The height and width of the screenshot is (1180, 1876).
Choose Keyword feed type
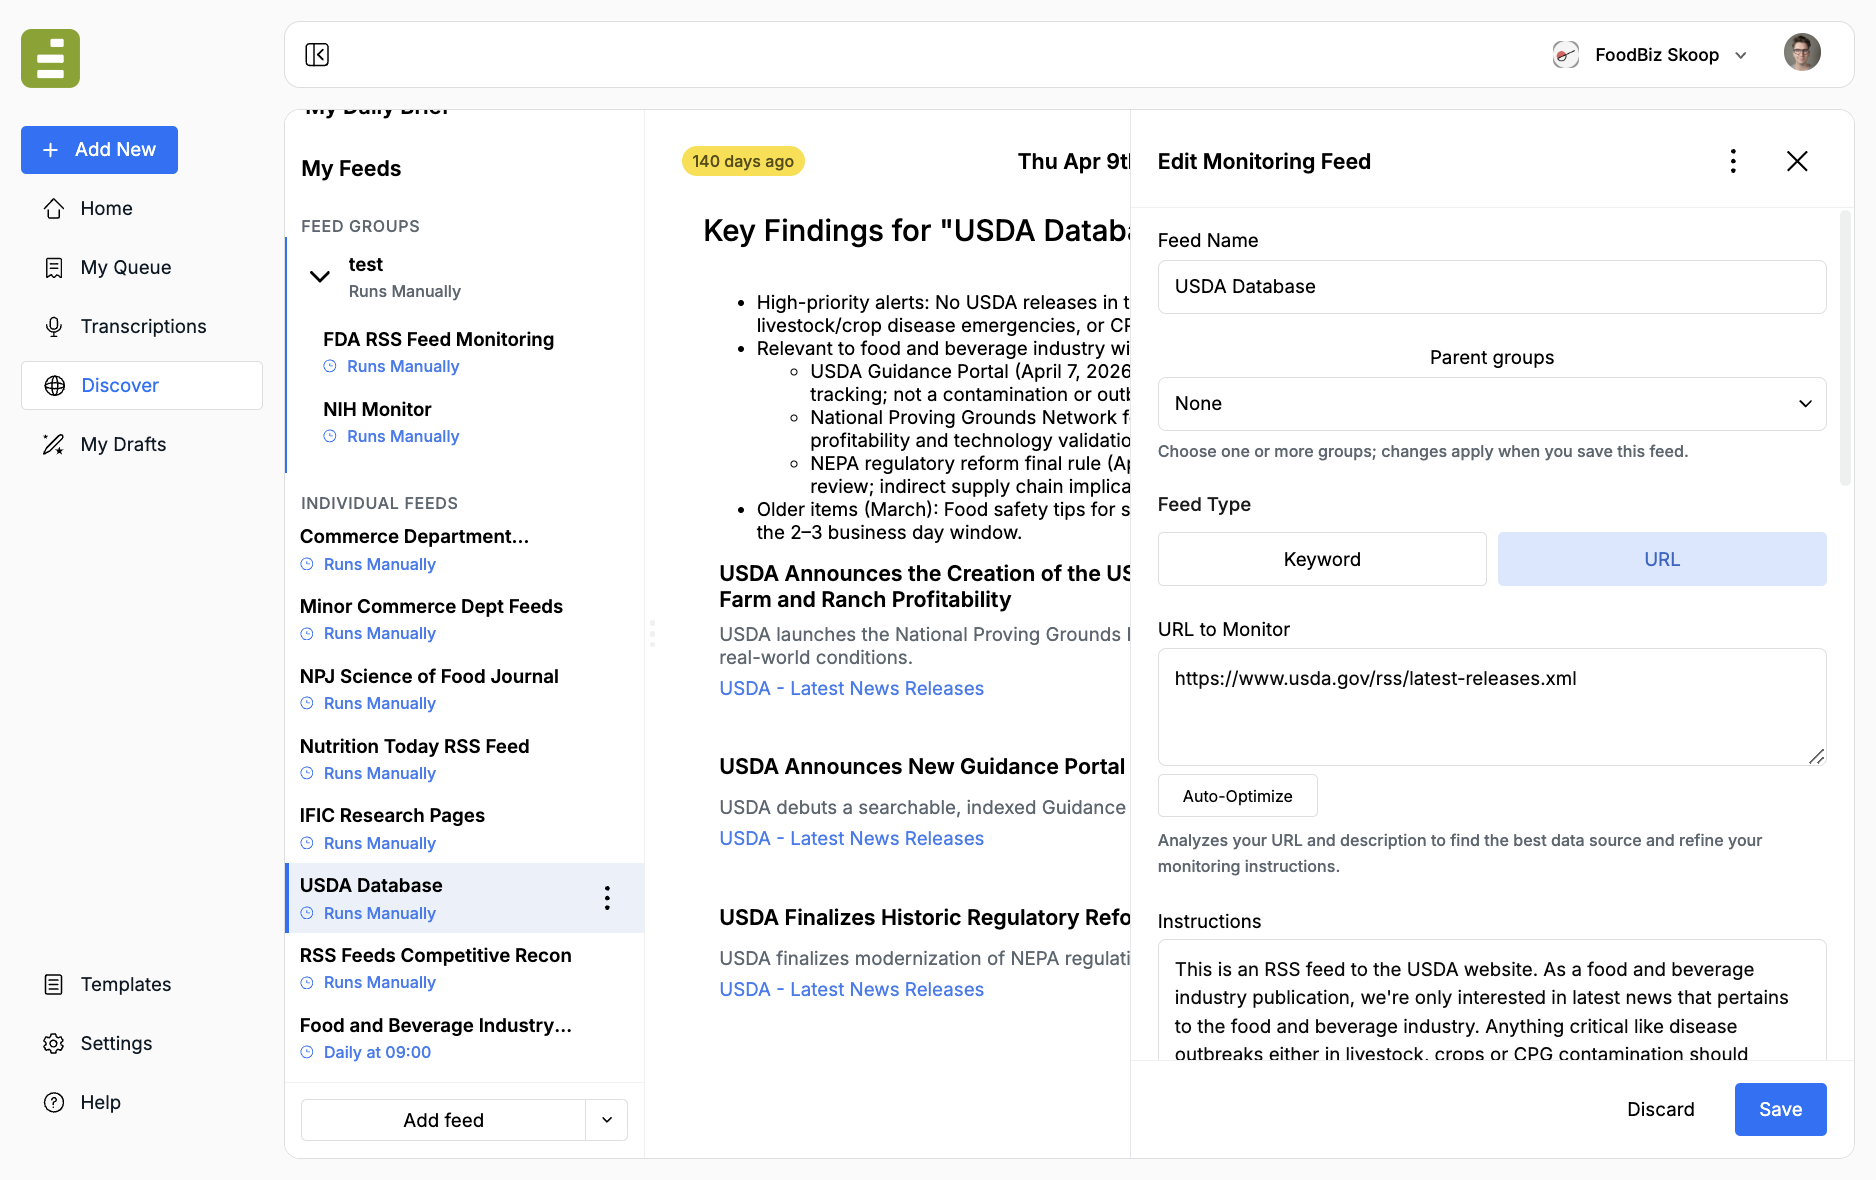tap(1322, 559)
